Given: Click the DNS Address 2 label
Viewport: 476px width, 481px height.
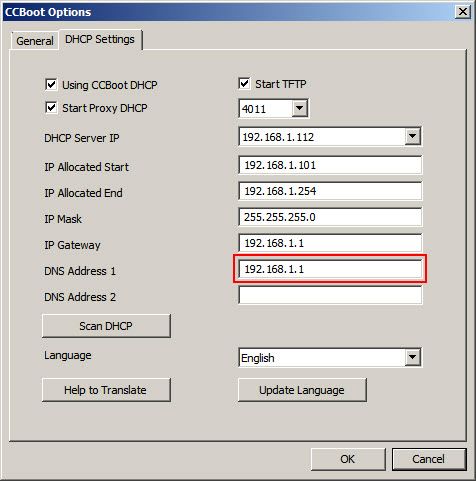Looking at the screenshot, I should (80, 297).
